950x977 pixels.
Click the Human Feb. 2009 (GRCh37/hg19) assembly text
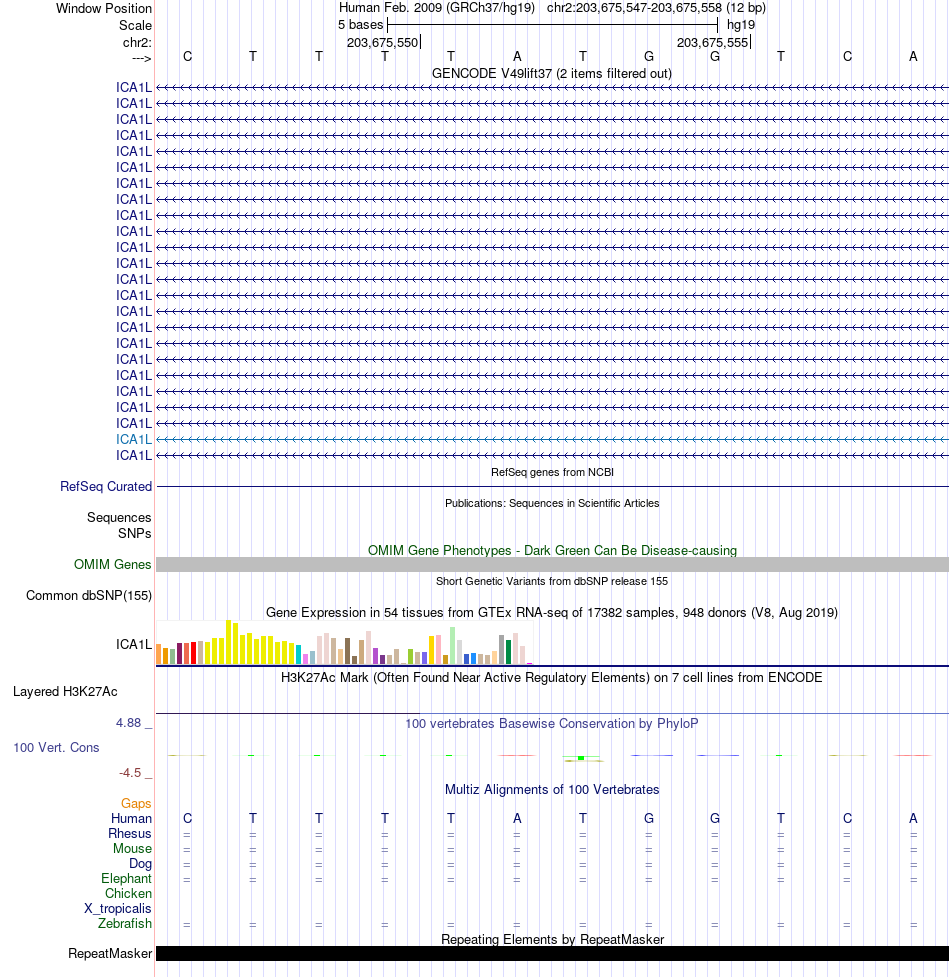tap(437, 8)
